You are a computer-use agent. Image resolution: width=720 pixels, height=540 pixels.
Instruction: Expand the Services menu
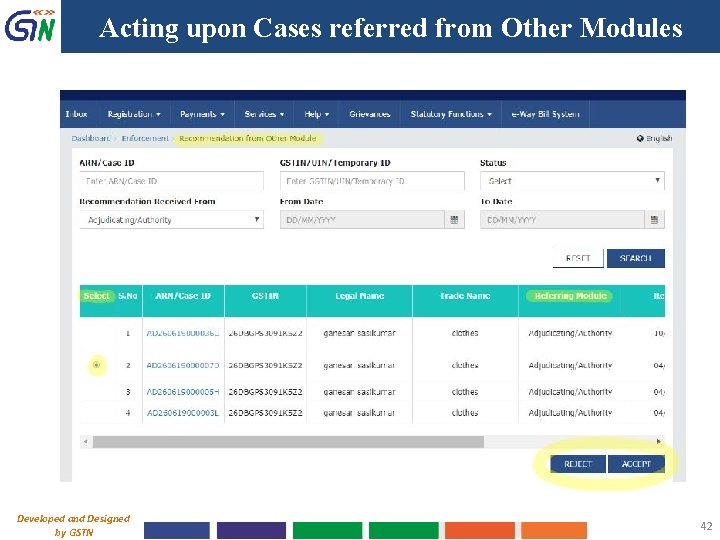pyautogui.click(x=264, y=114)
